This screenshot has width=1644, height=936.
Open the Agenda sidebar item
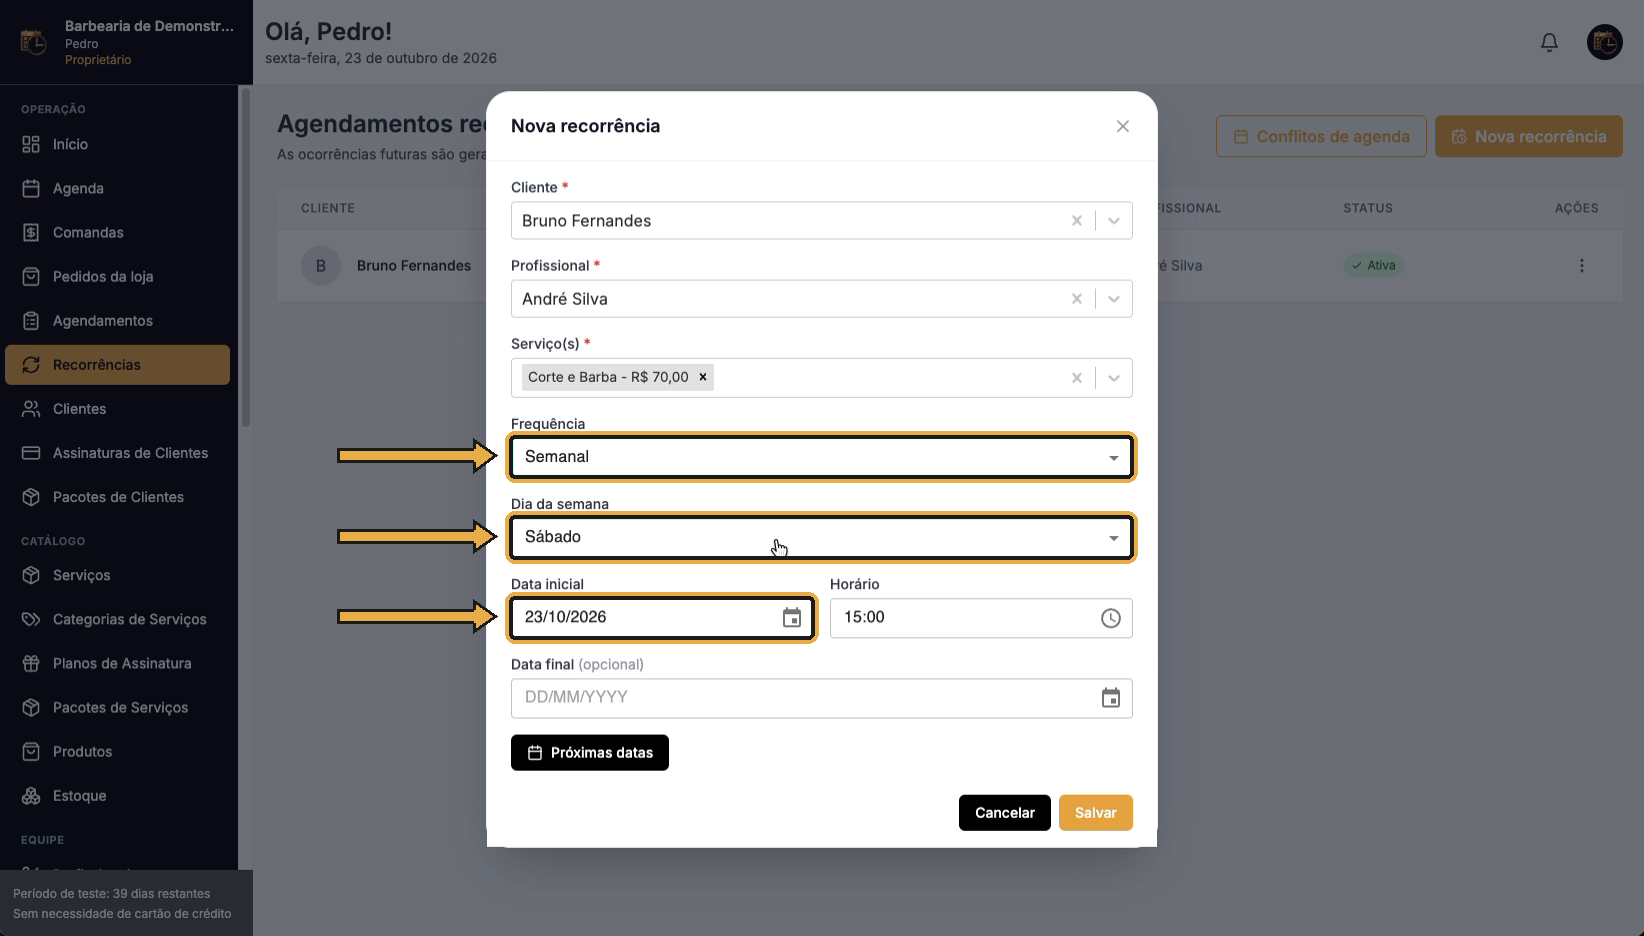pos(118,188)
